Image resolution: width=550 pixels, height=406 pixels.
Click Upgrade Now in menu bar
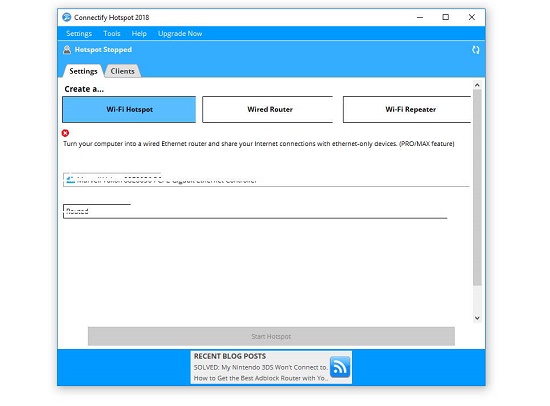[180, 34]
